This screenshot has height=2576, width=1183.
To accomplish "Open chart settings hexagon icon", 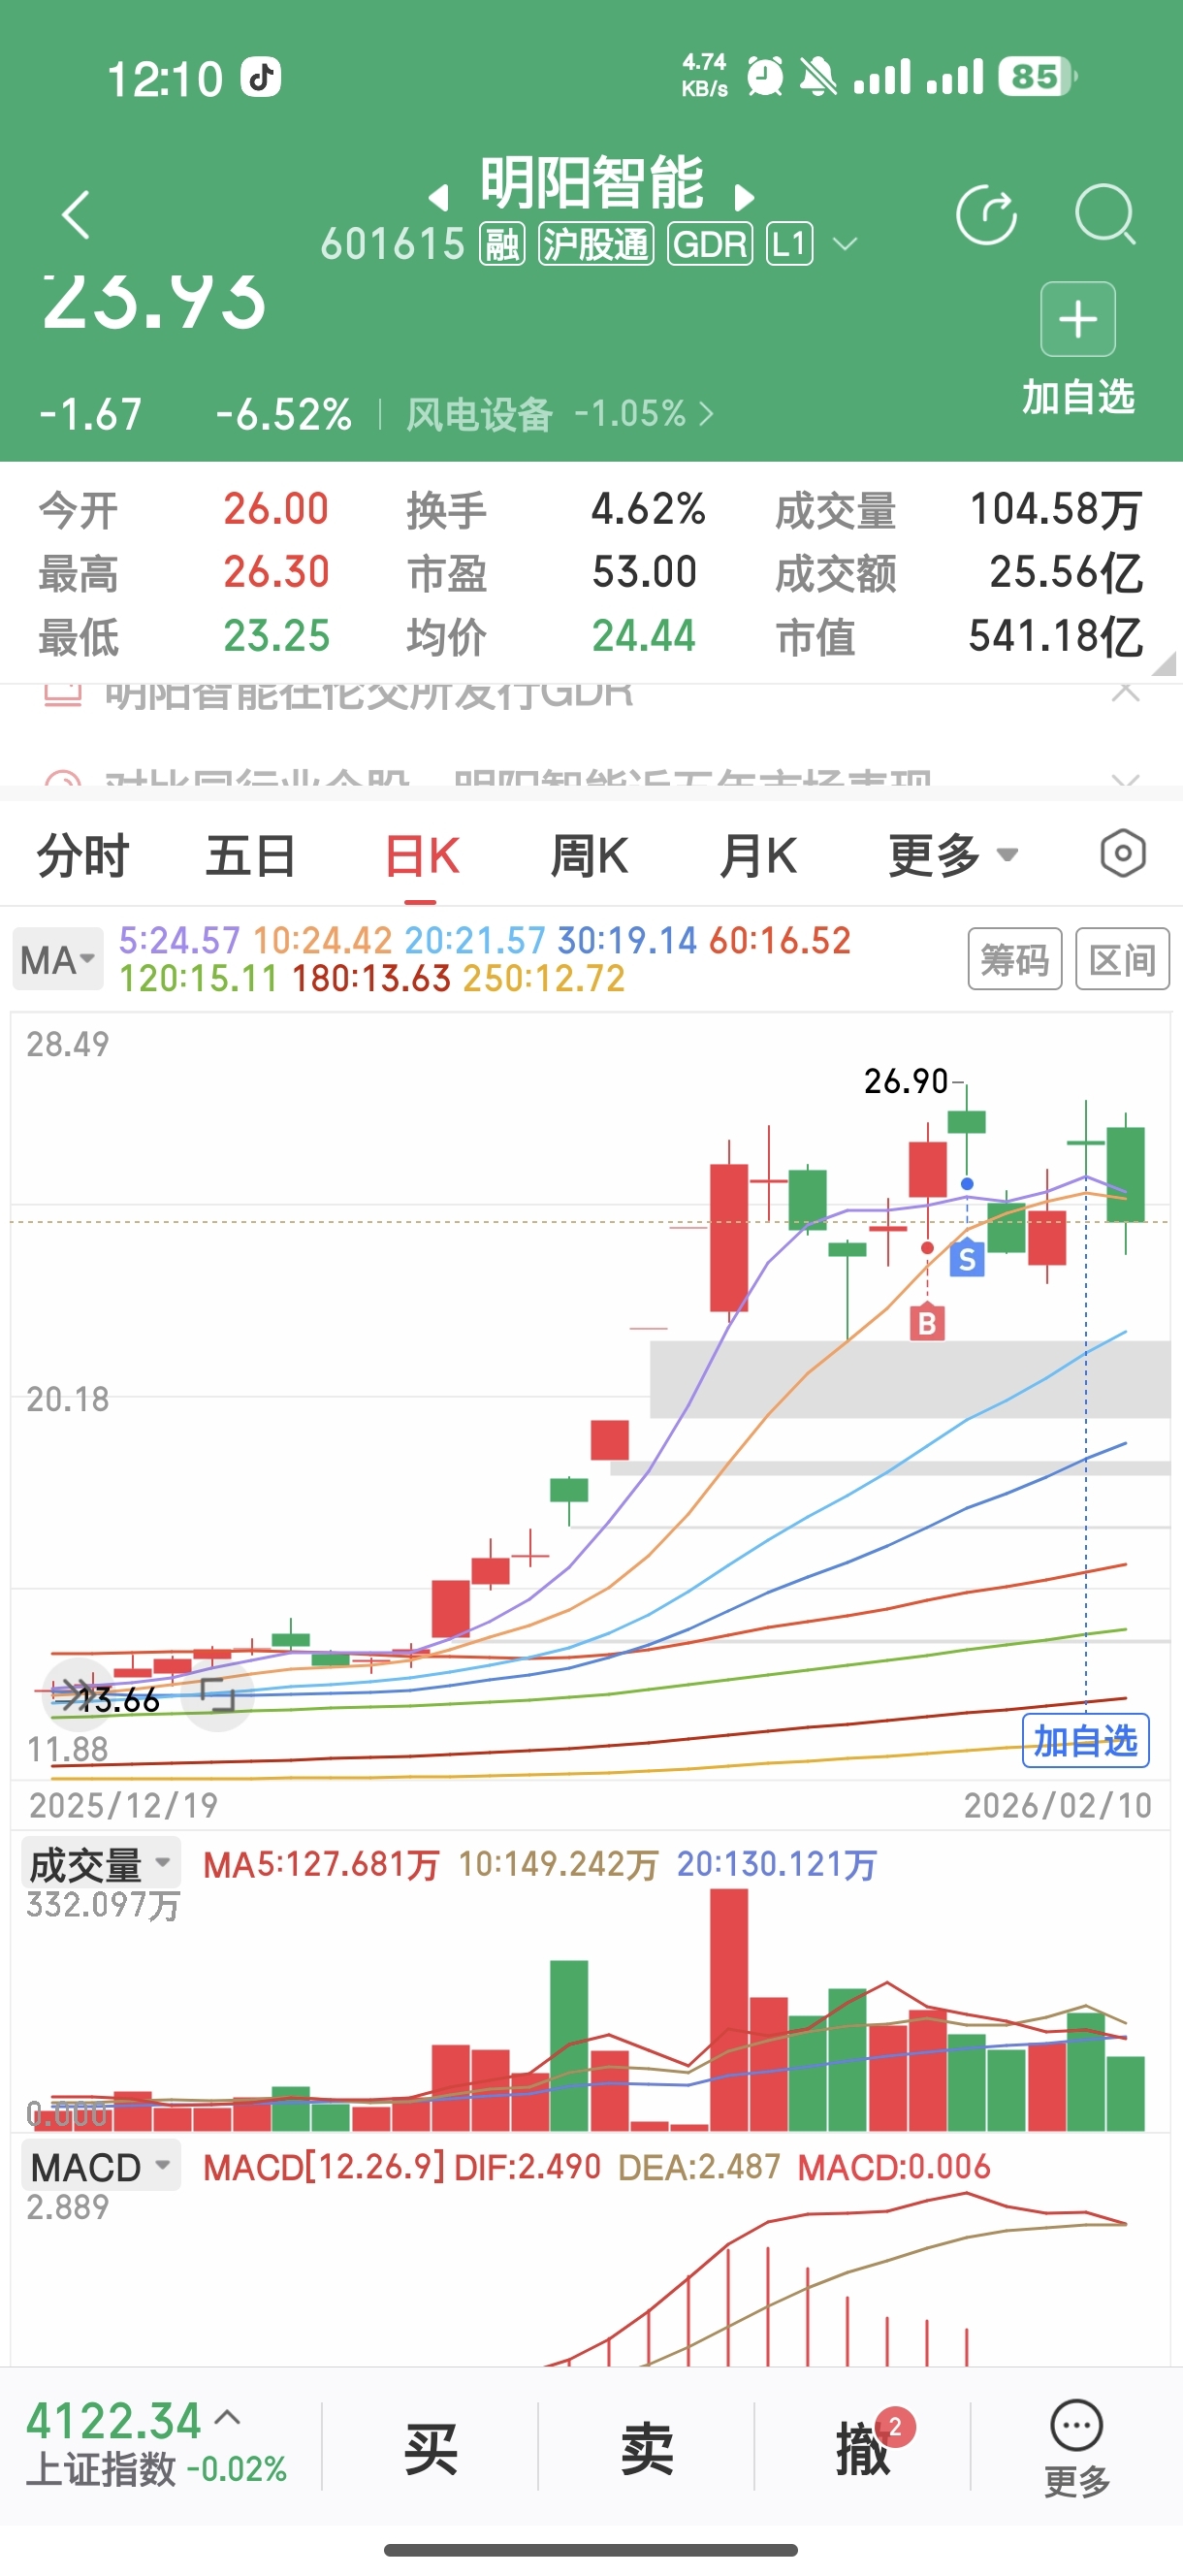I will 1123,854.
